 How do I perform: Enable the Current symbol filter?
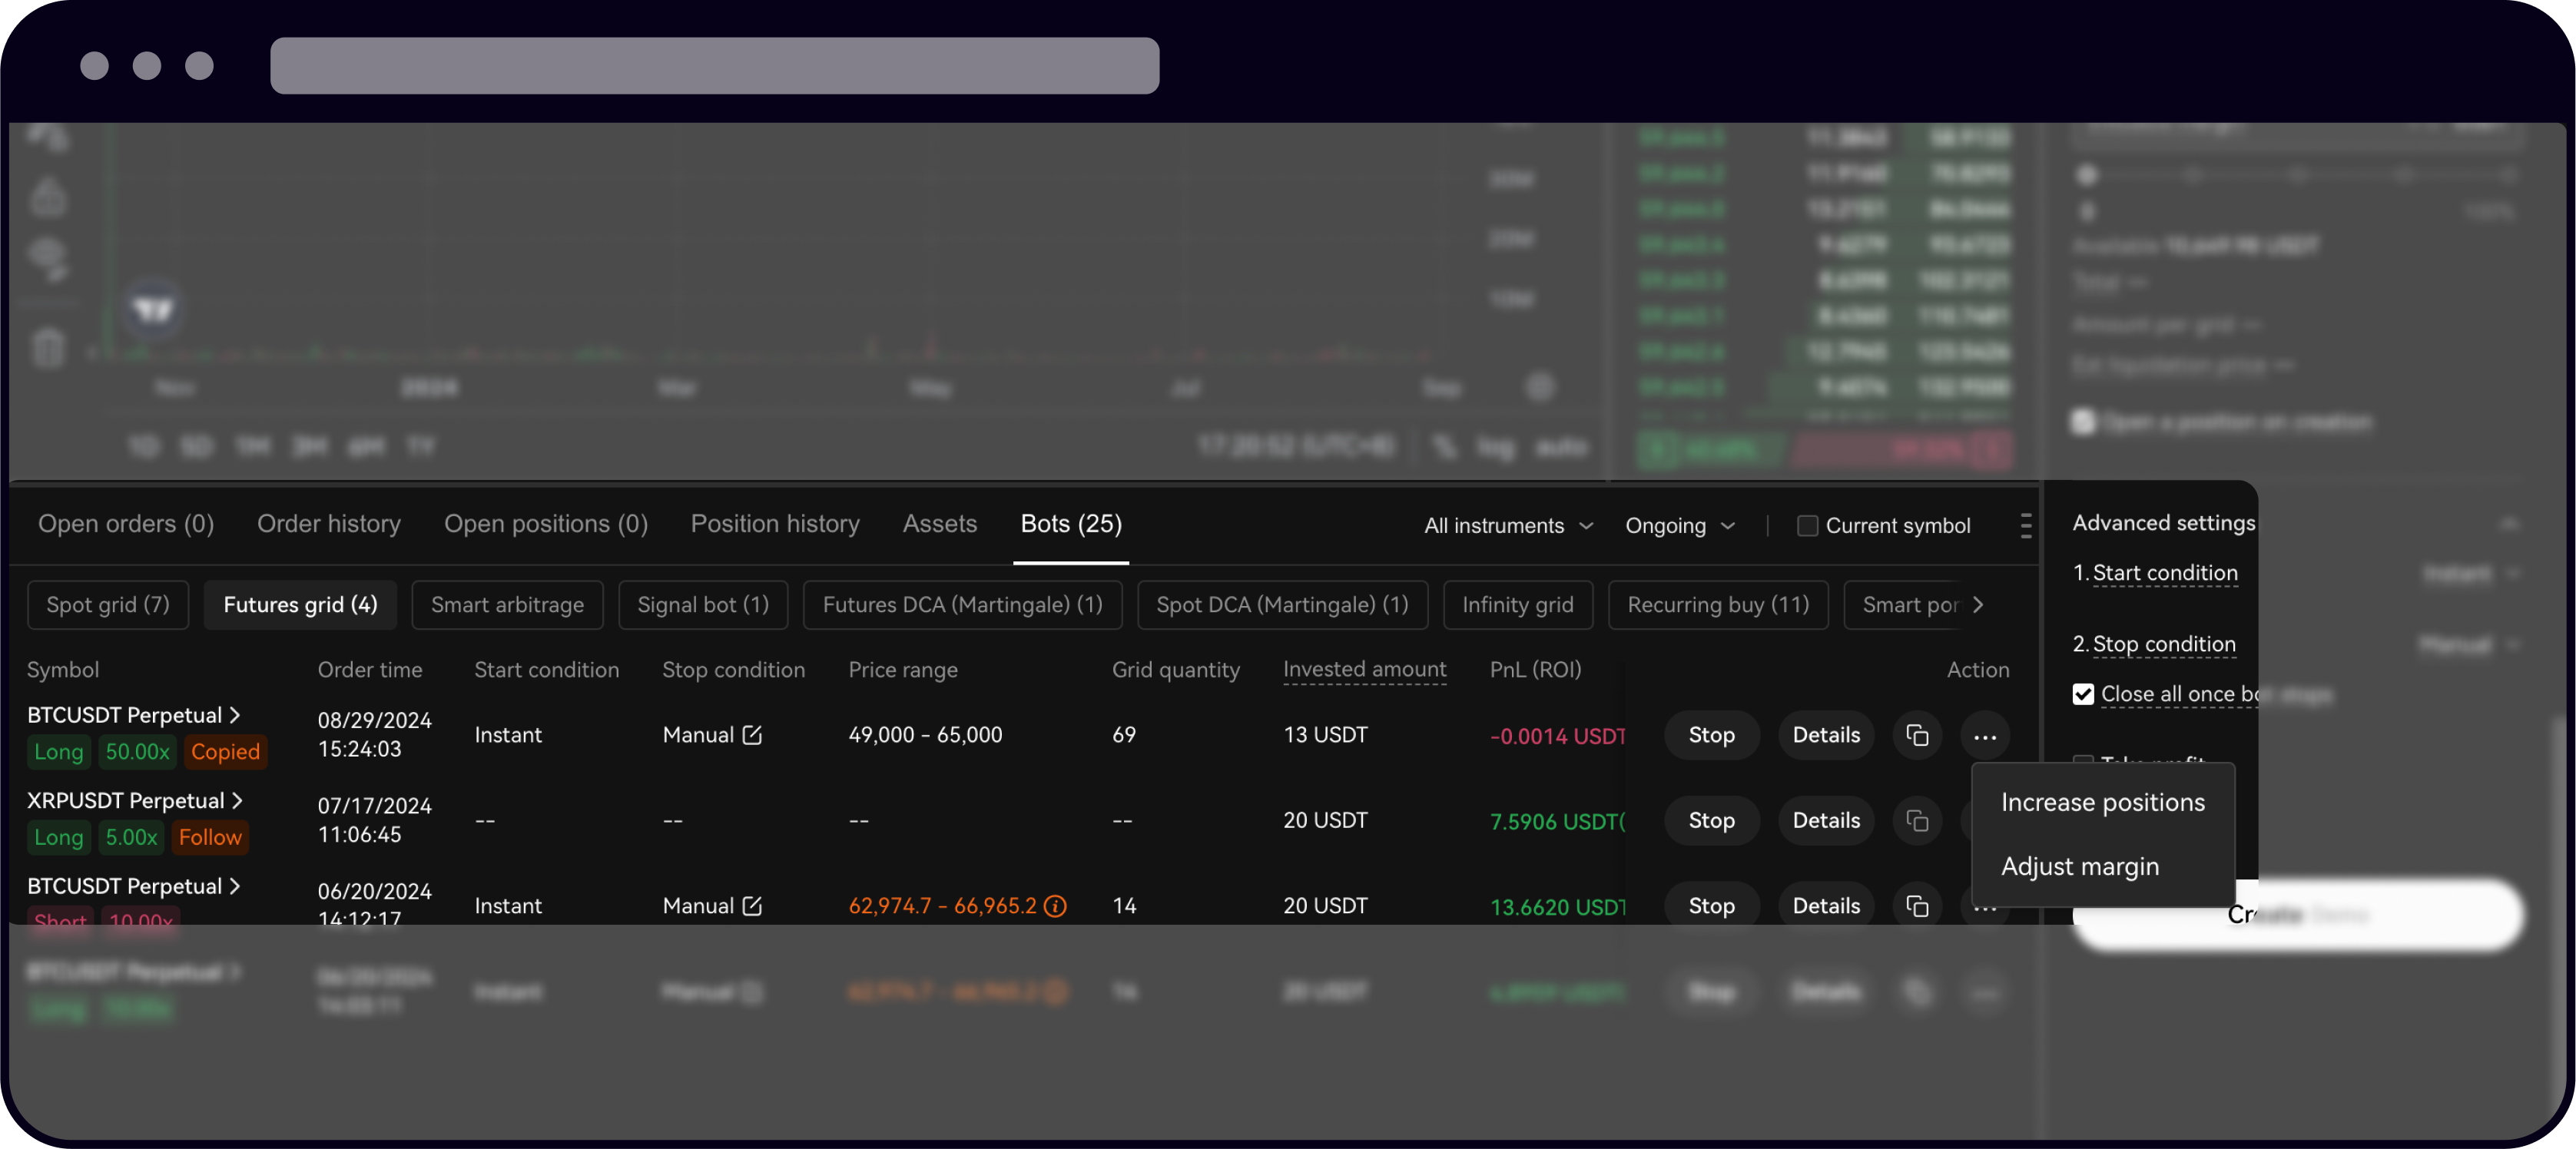coord(1807,525)
